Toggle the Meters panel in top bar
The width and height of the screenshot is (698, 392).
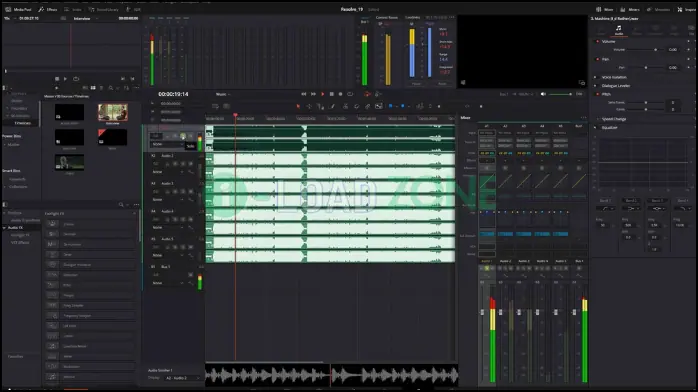[630, 9]
